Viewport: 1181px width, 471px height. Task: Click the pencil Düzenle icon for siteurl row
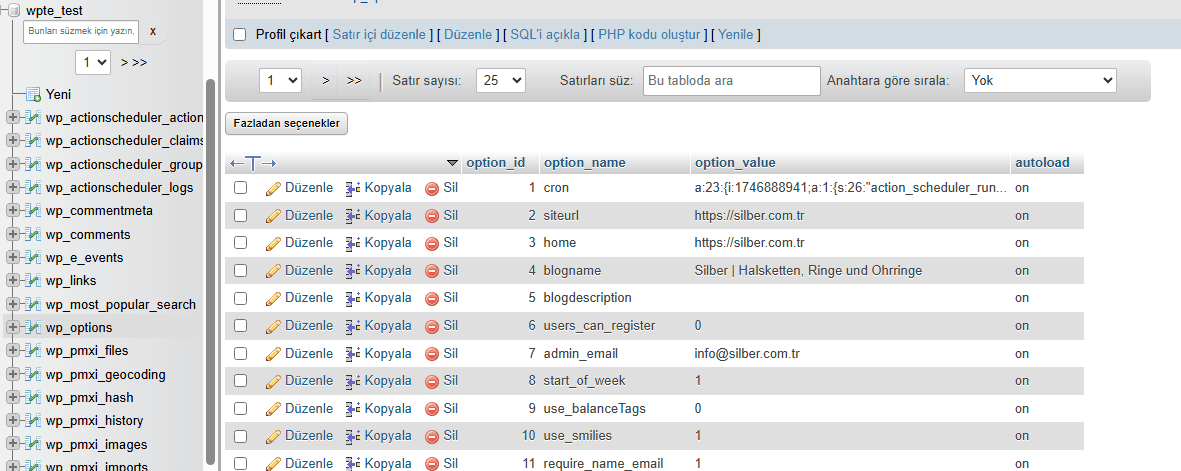click(x=273, y=216)
